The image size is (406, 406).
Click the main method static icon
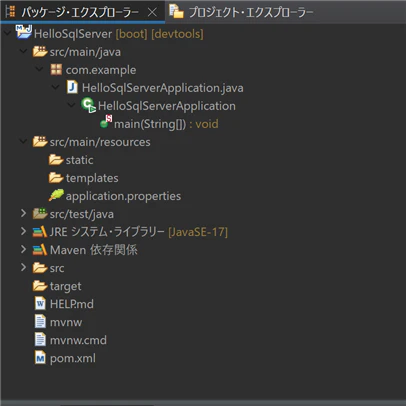coord(106,122)
